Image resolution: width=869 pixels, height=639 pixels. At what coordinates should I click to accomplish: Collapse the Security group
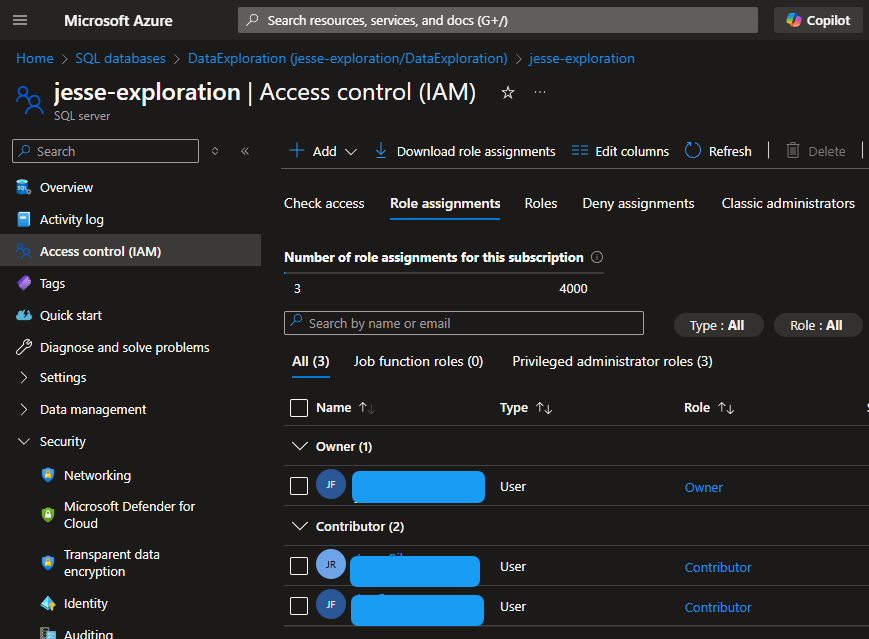click(x=63, y=442)
